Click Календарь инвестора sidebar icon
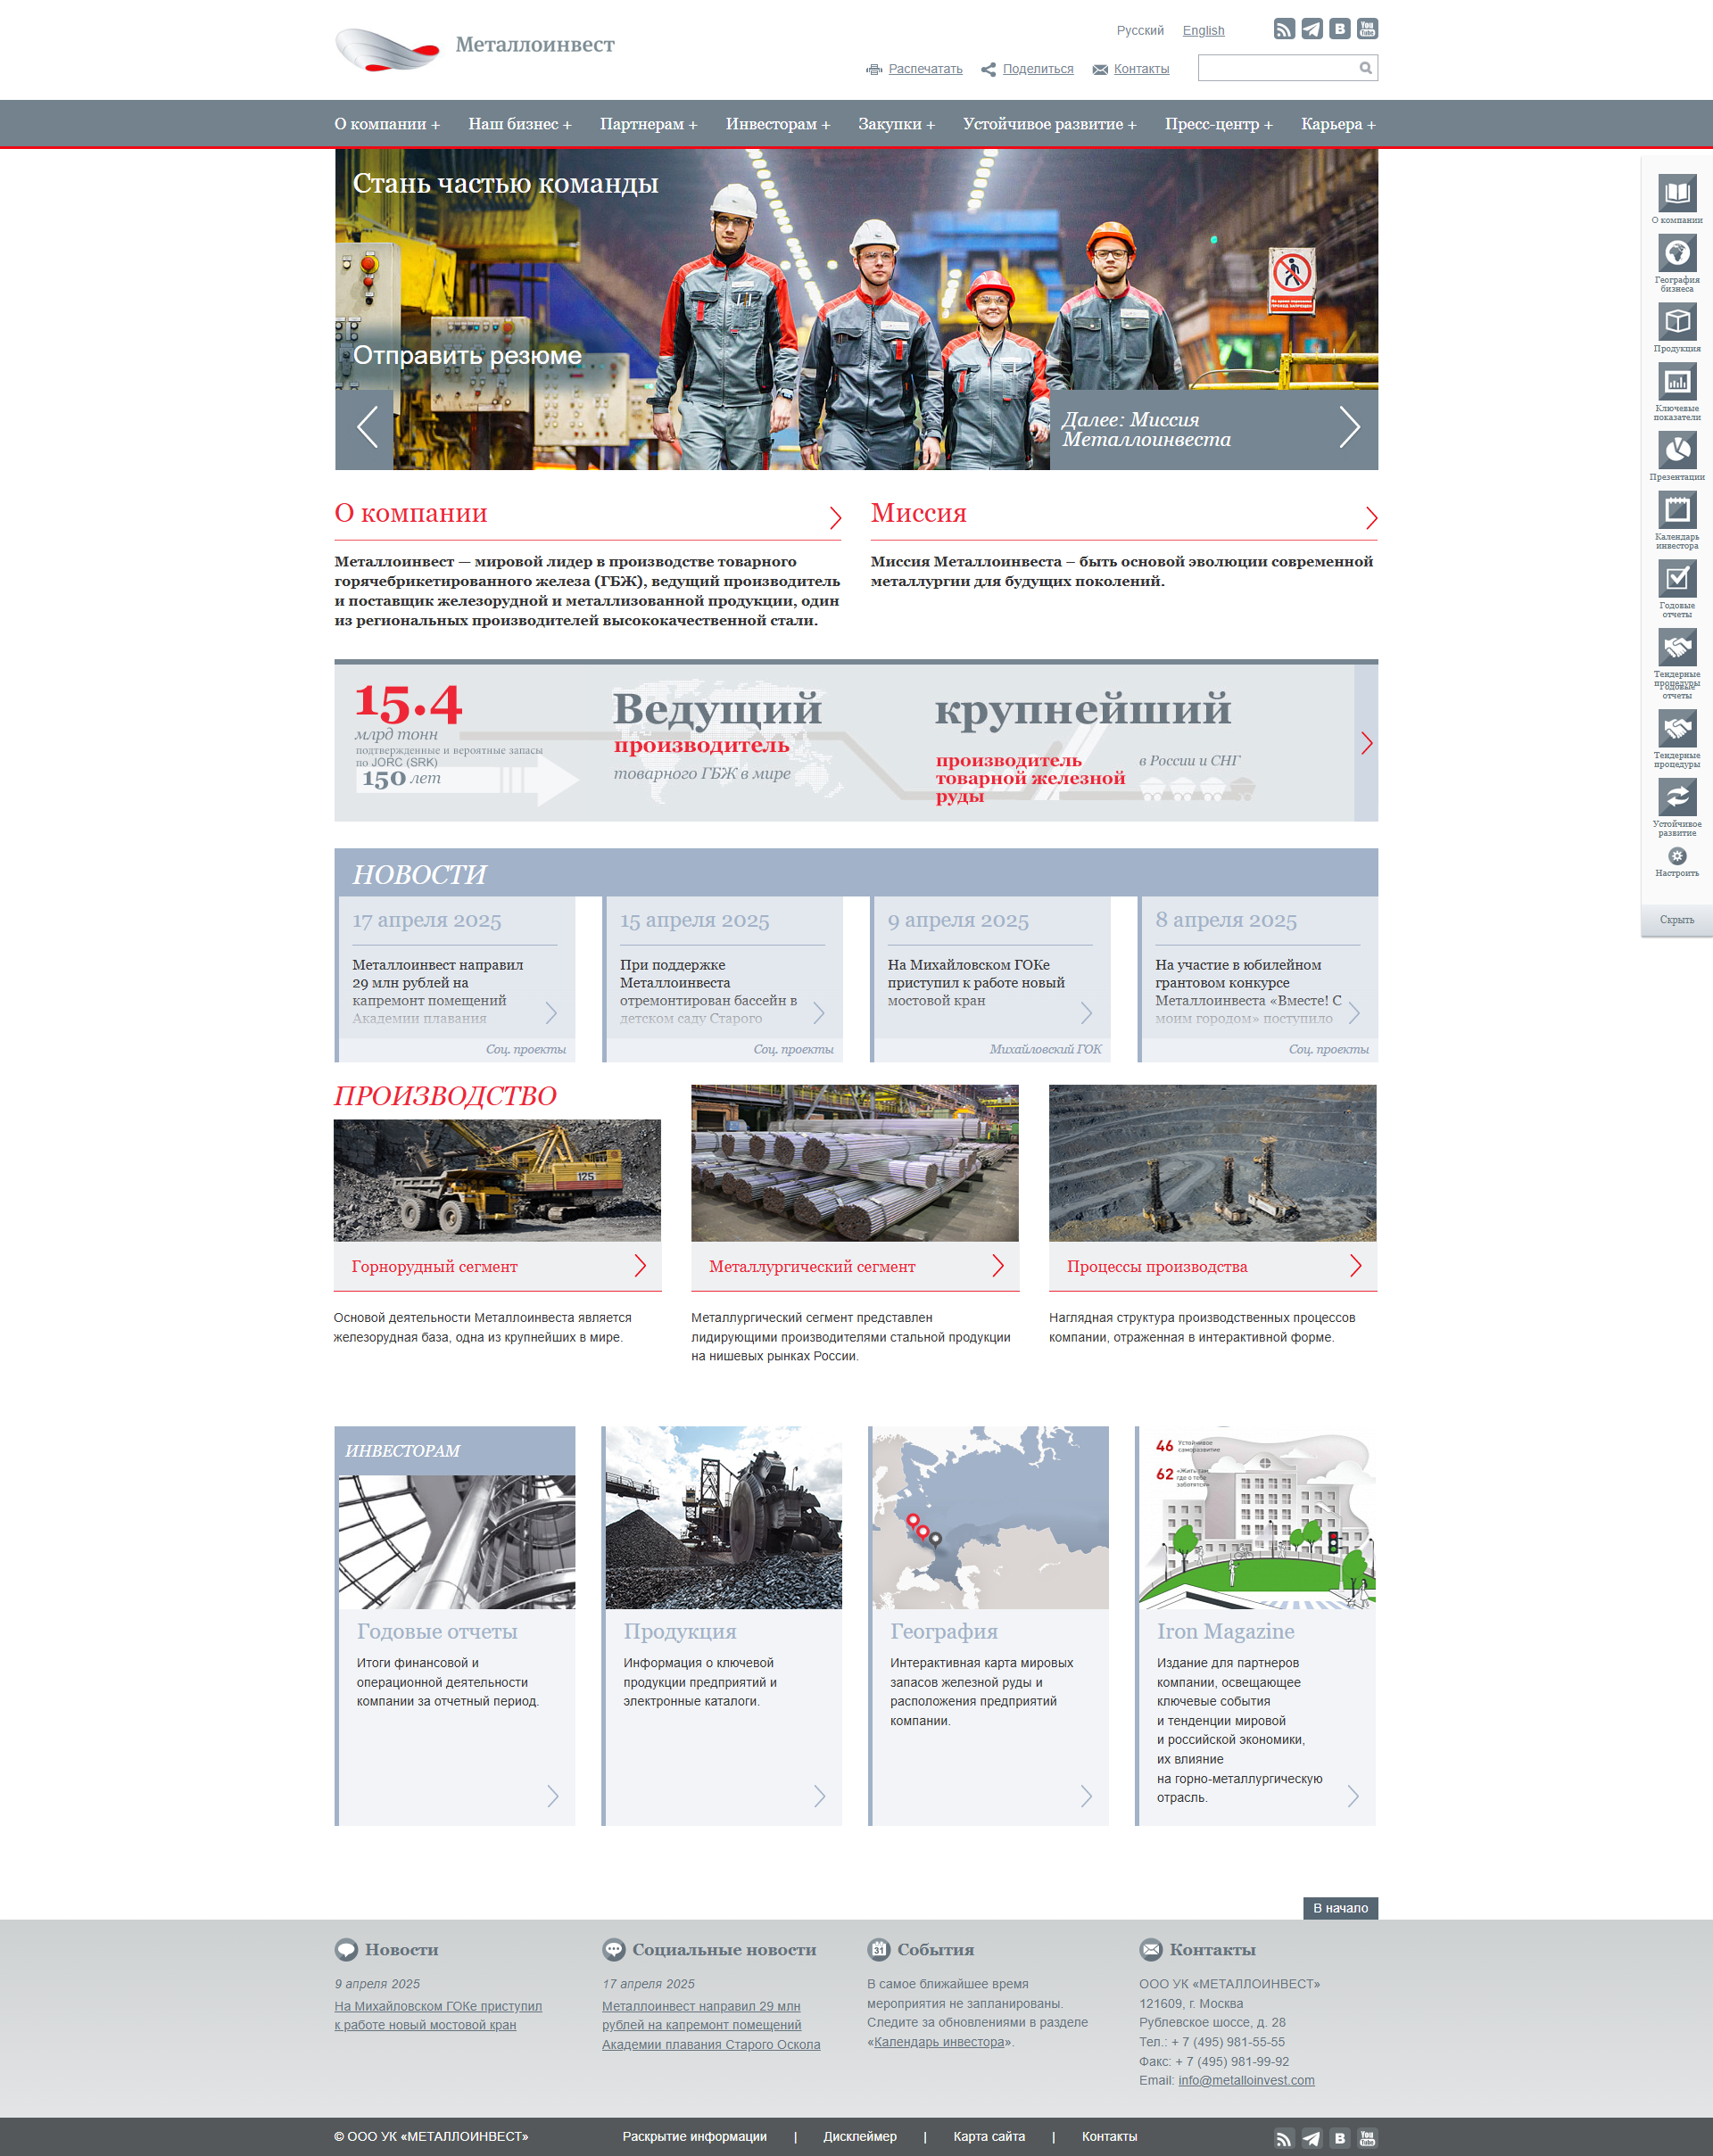 (x=1676, y=511)
